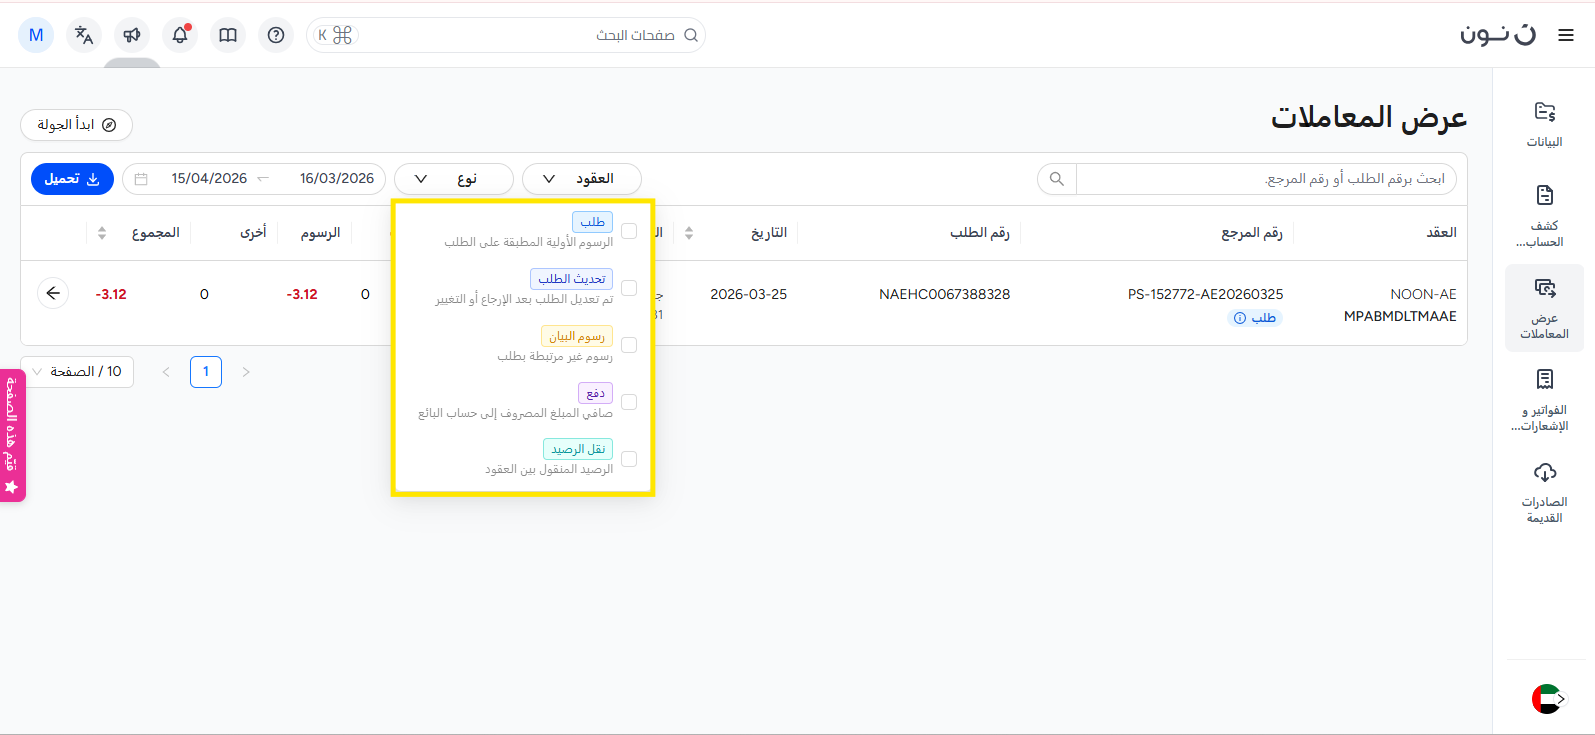The image size is (1595, 735).
Task: Sort by the المجموع column
Action: tap(102, 233)
